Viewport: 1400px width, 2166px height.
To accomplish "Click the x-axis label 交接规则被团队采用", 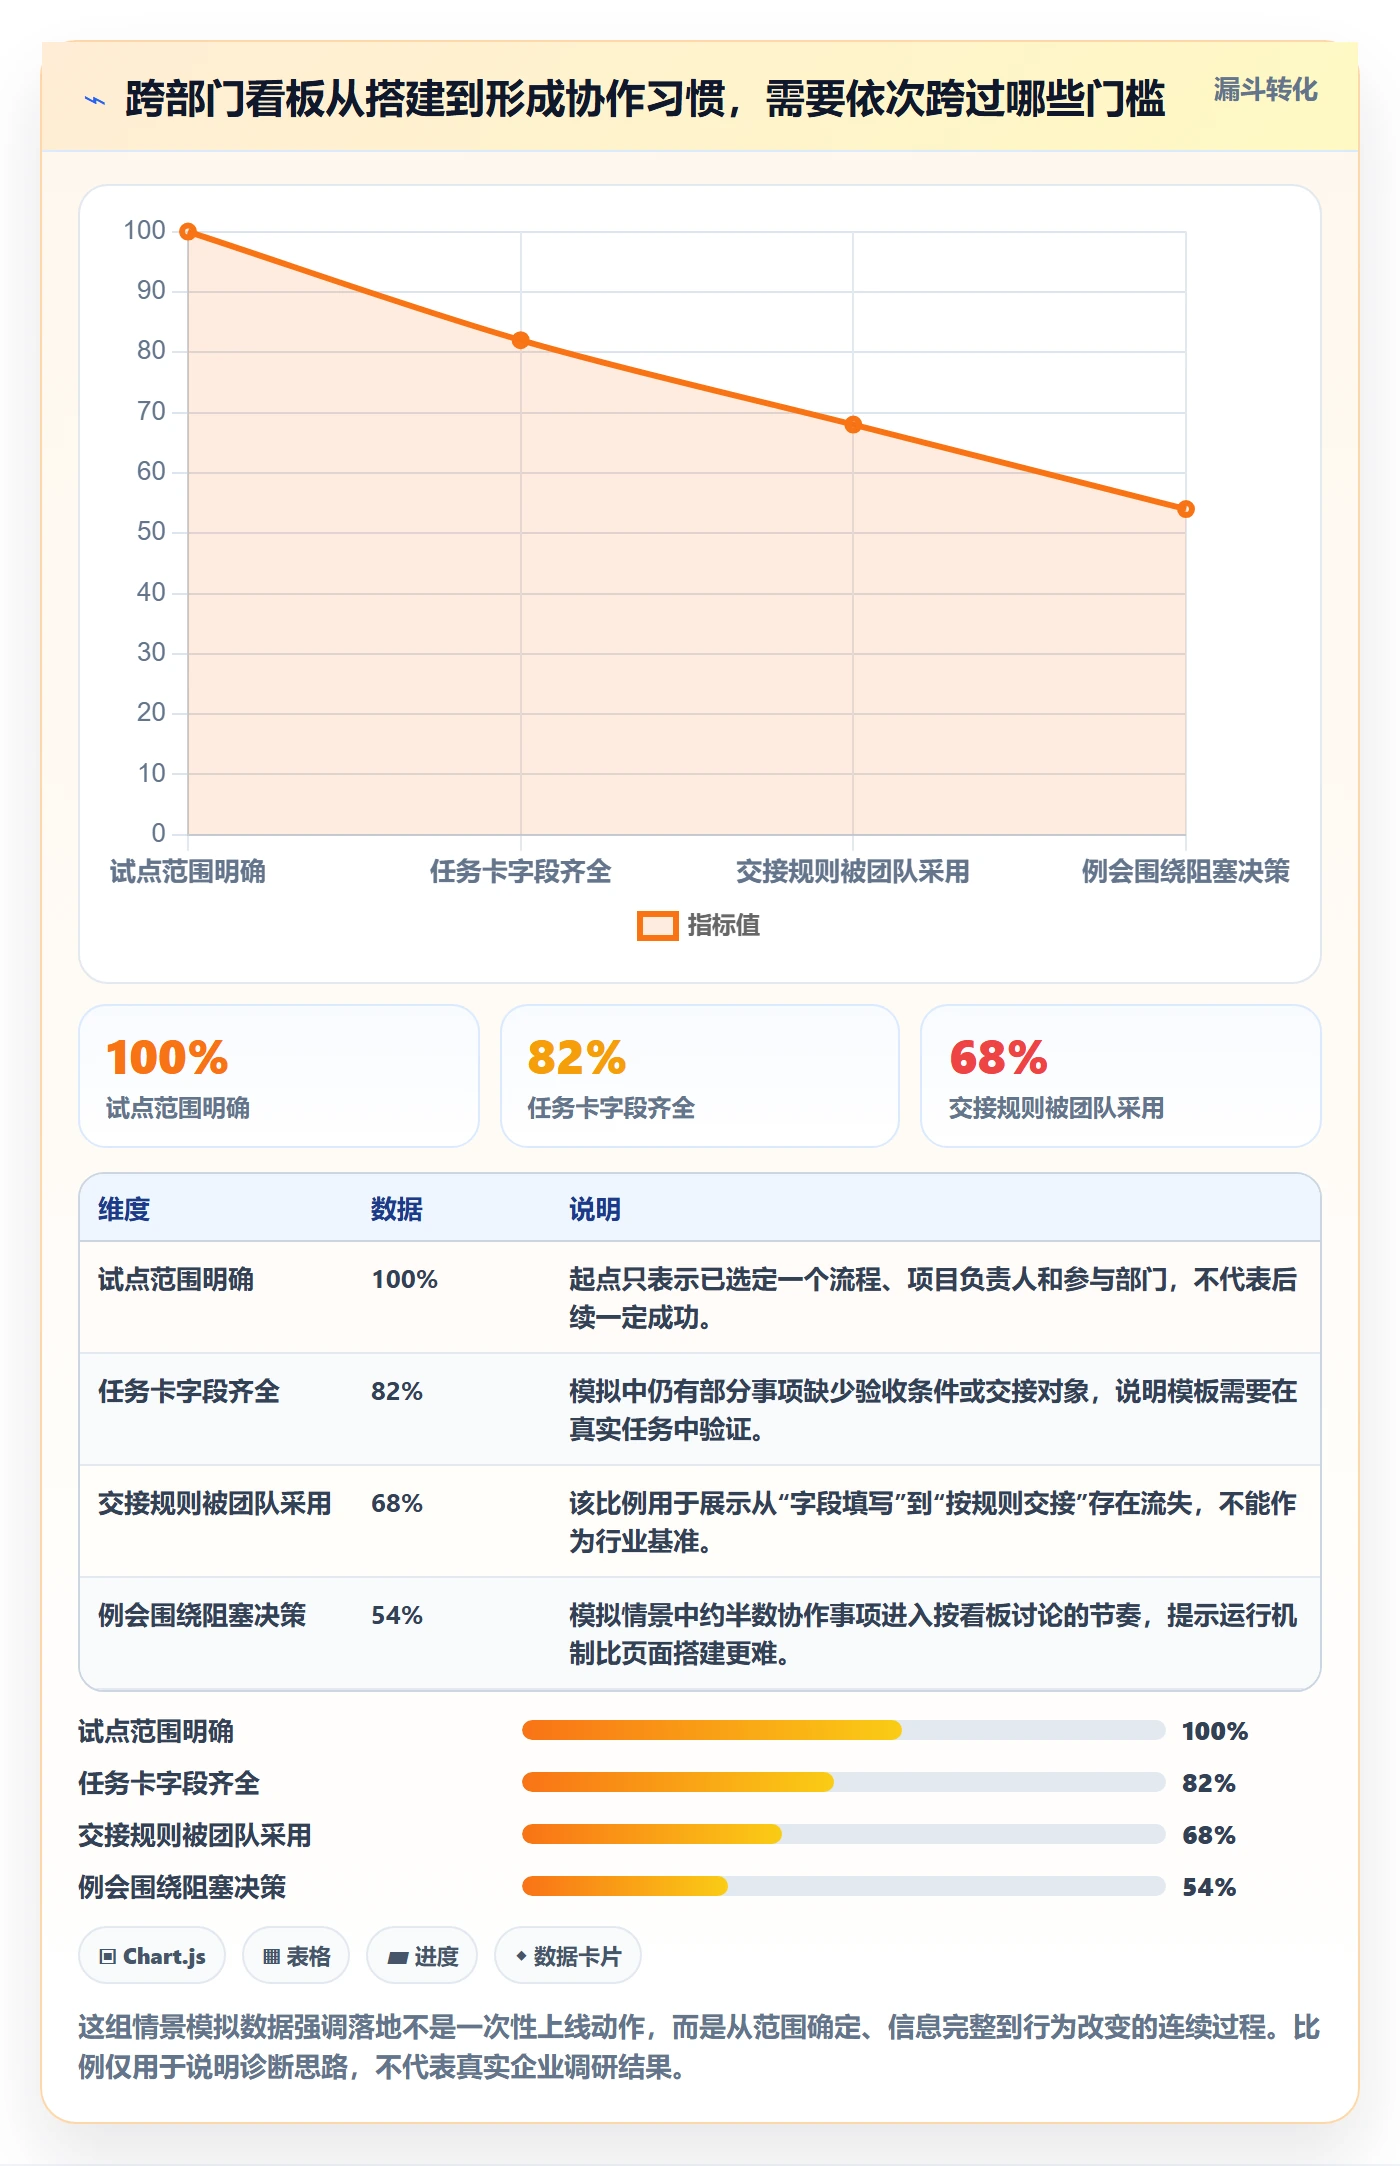I will click(853, 872).
